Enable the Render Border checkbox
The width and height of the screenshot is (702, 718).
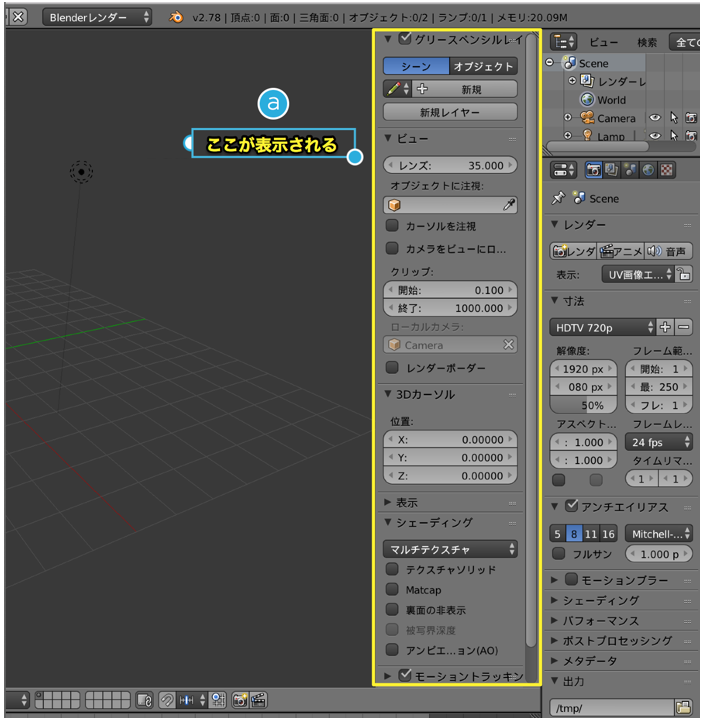(x=392, y=368)
